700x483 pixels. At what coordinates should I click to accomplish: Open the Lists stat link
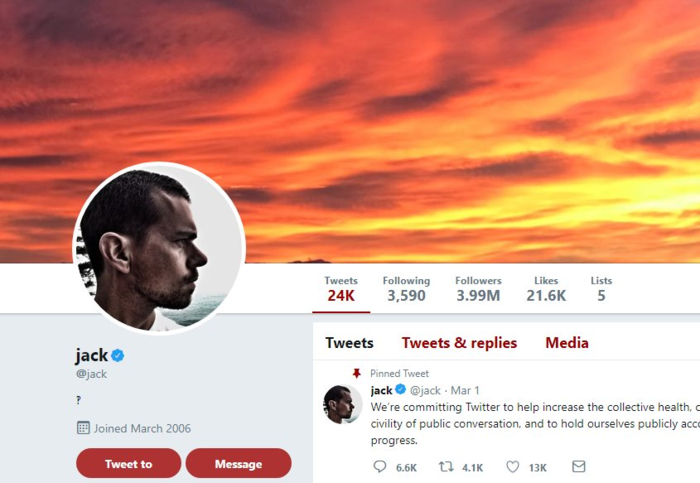point(601,289)
